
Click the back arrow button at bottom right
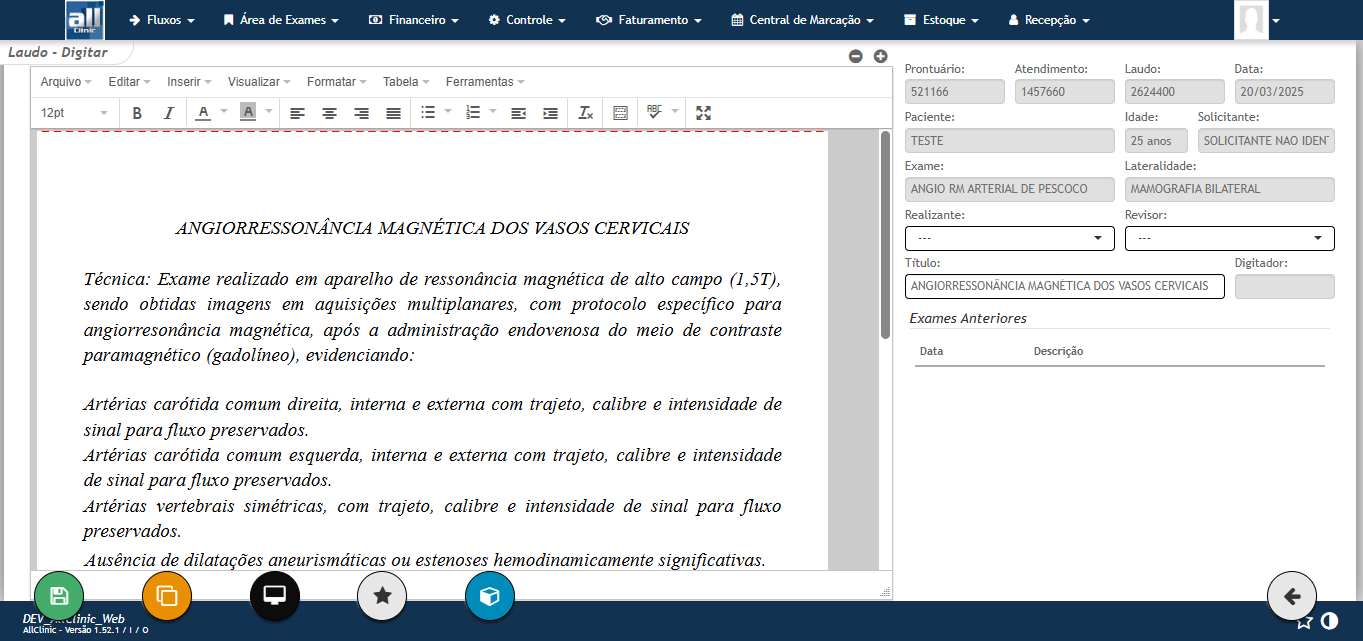[x=1291, y=595]
